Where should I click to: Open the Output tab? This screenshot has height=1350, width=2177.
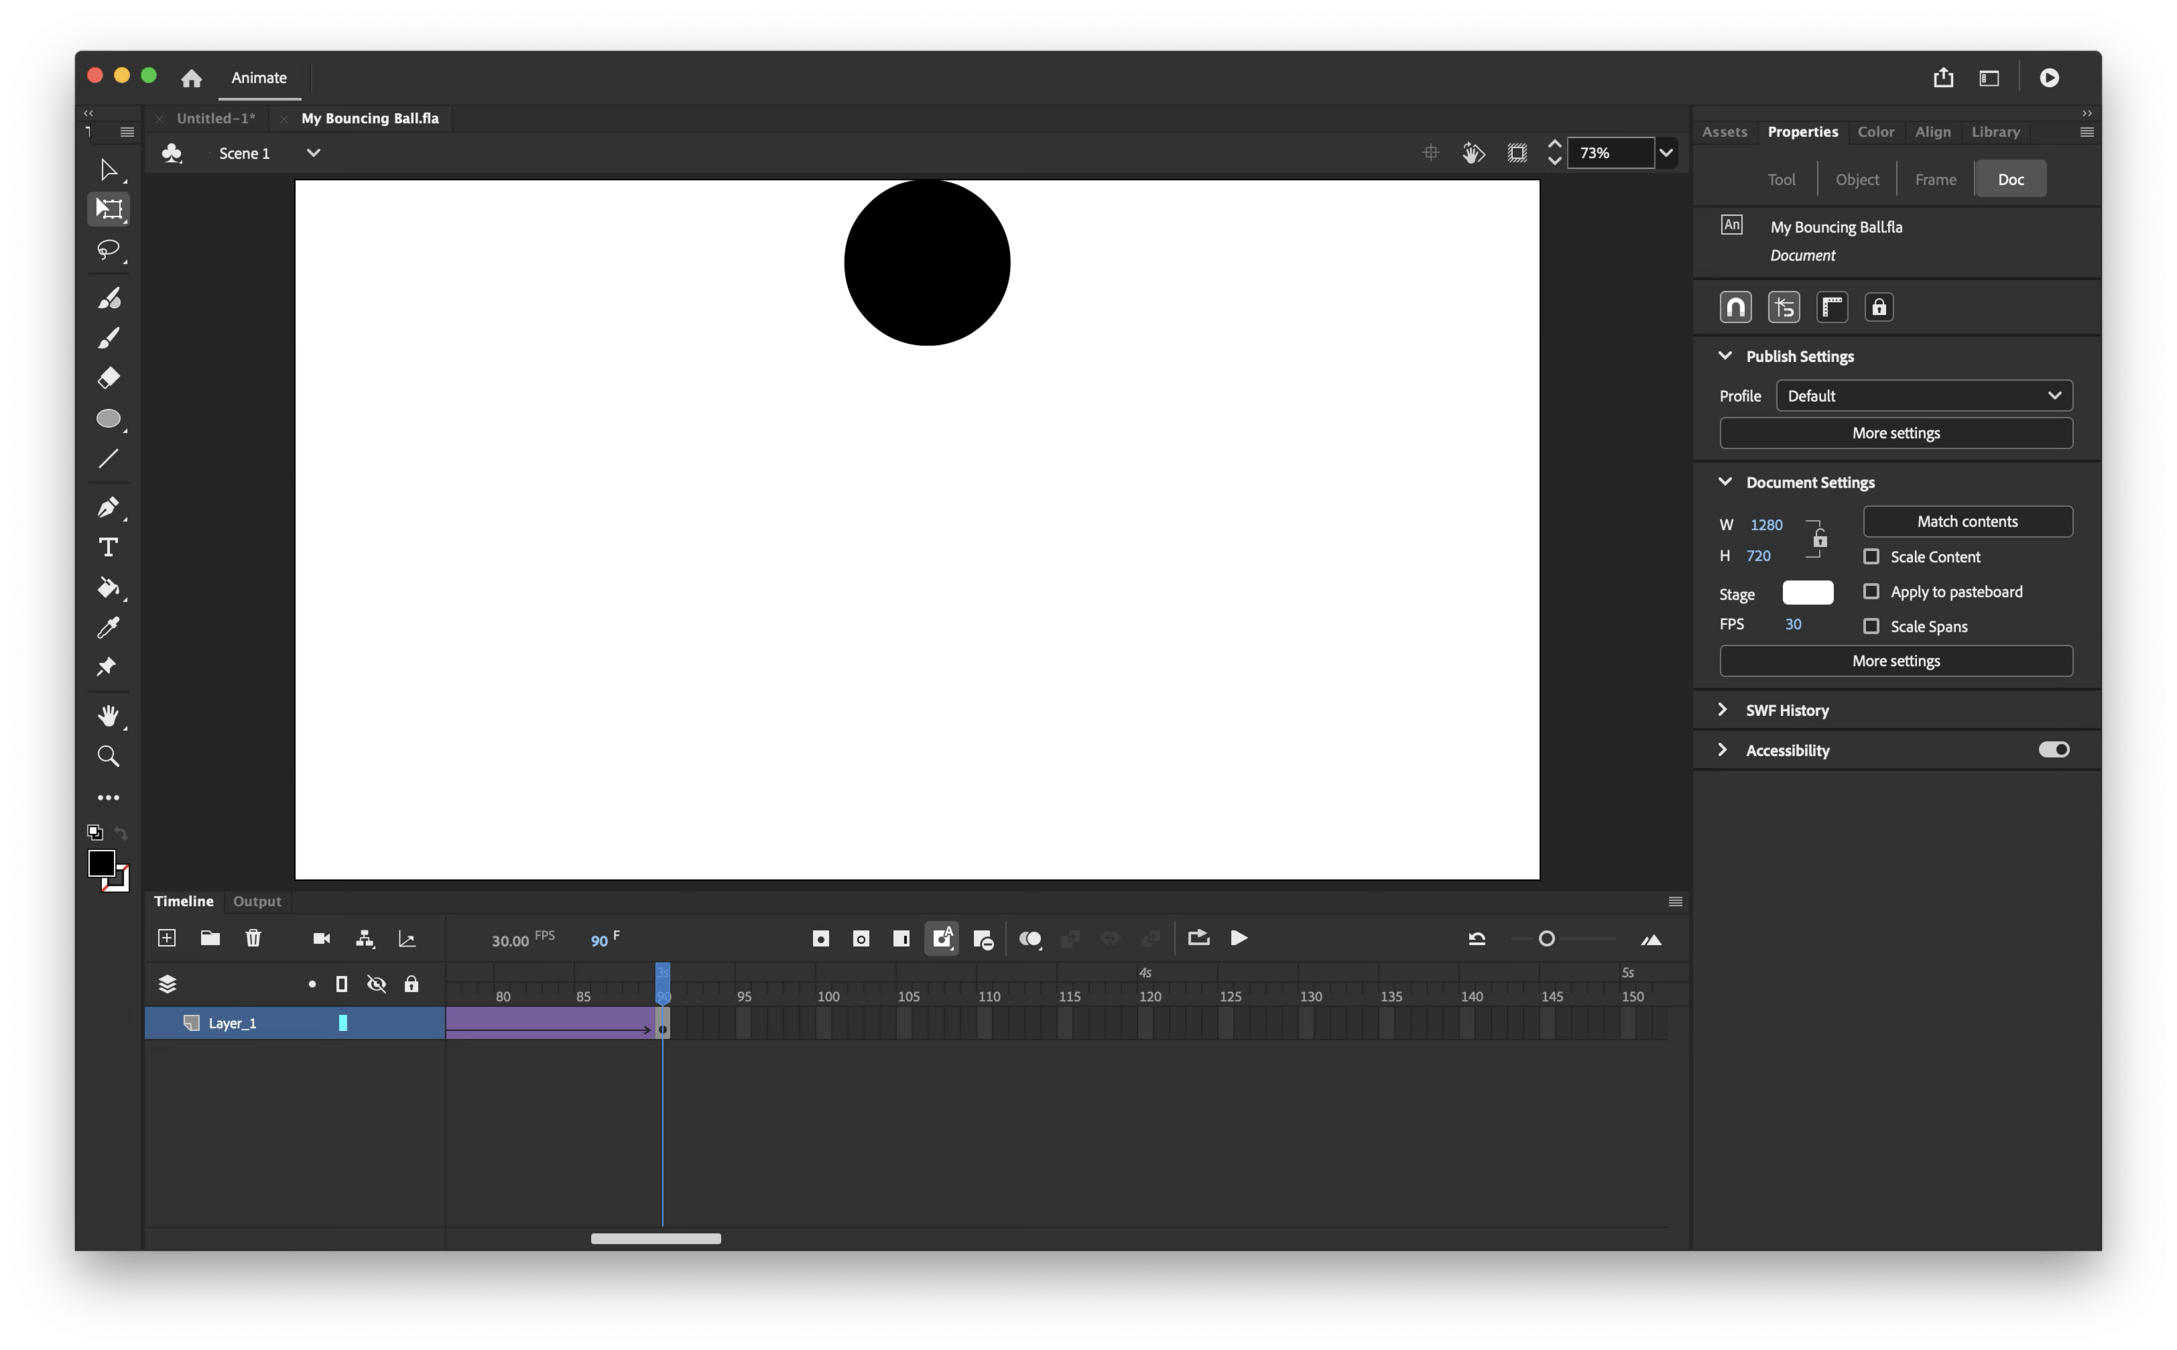tap(257, 901)
